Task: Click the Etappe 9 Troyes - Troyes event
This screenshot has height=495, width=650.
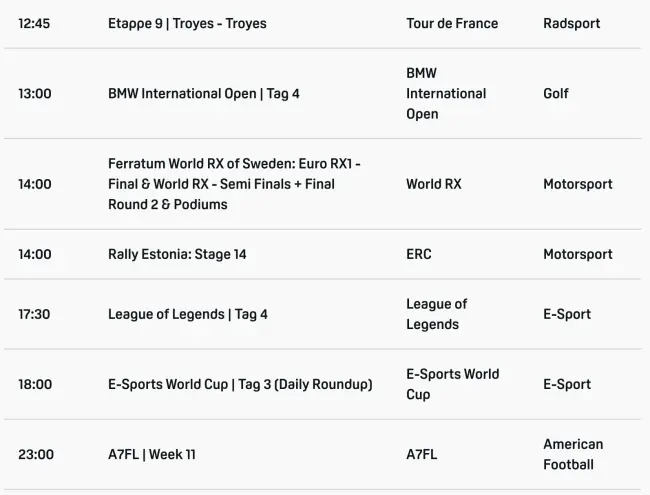Action: point(187,23)
